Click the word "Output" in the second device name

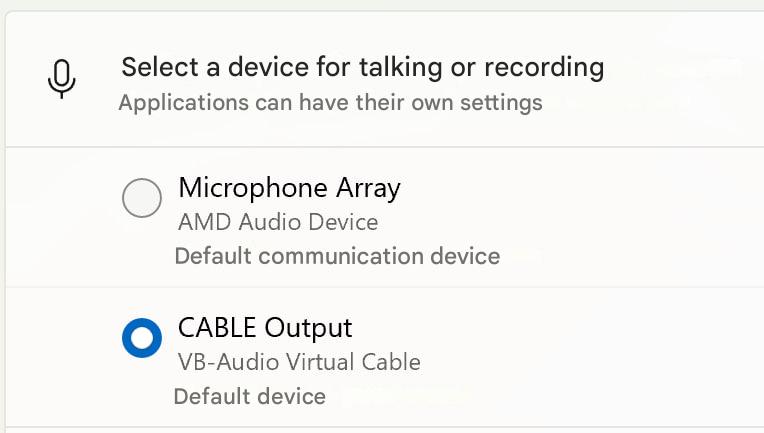tap(309, 328)
